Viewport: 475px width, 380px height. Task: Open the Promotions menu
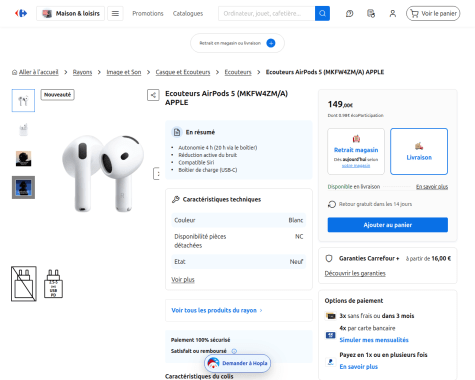(148, 14)
